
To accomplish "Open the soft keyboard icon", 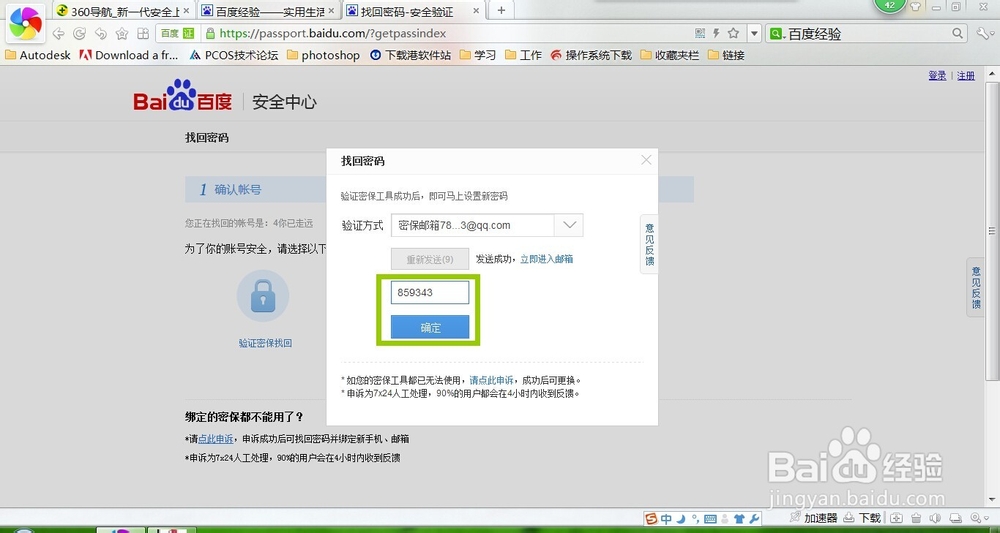I will [x=710, y=518].
